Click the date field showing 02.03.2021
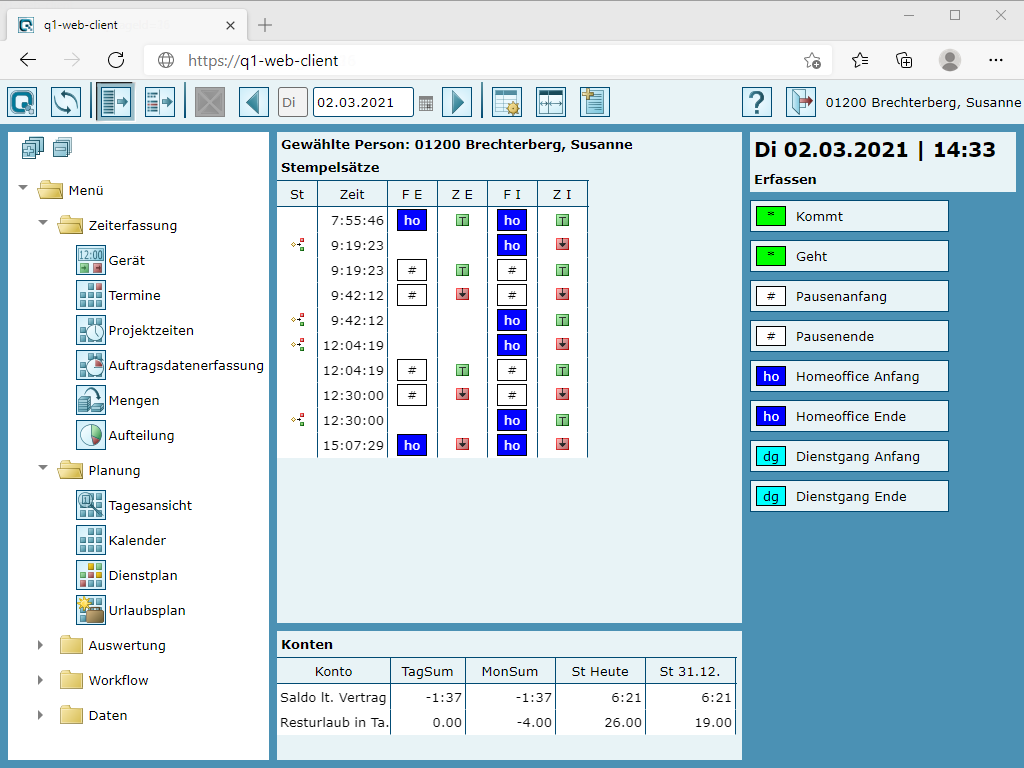Screen dimensions: 1024x768 click(362, 102)
